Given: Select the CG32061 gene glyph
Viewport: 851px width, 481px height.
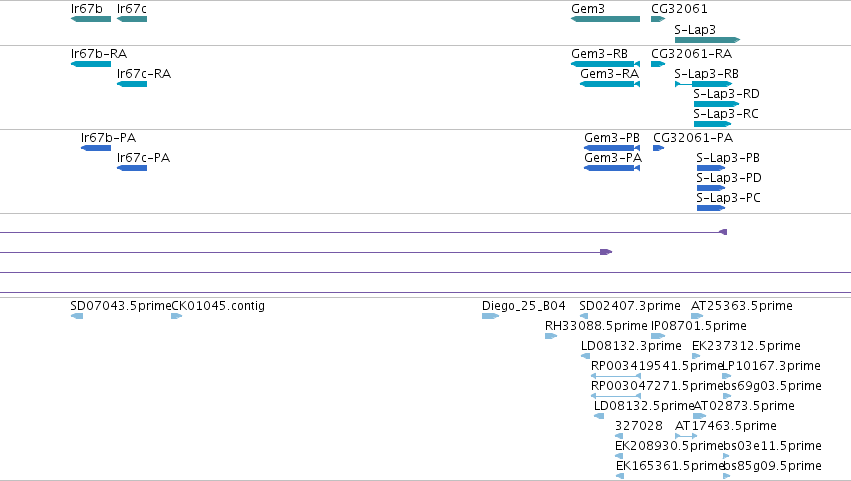Looking at the screenshot, I should [x=658, y=19].
